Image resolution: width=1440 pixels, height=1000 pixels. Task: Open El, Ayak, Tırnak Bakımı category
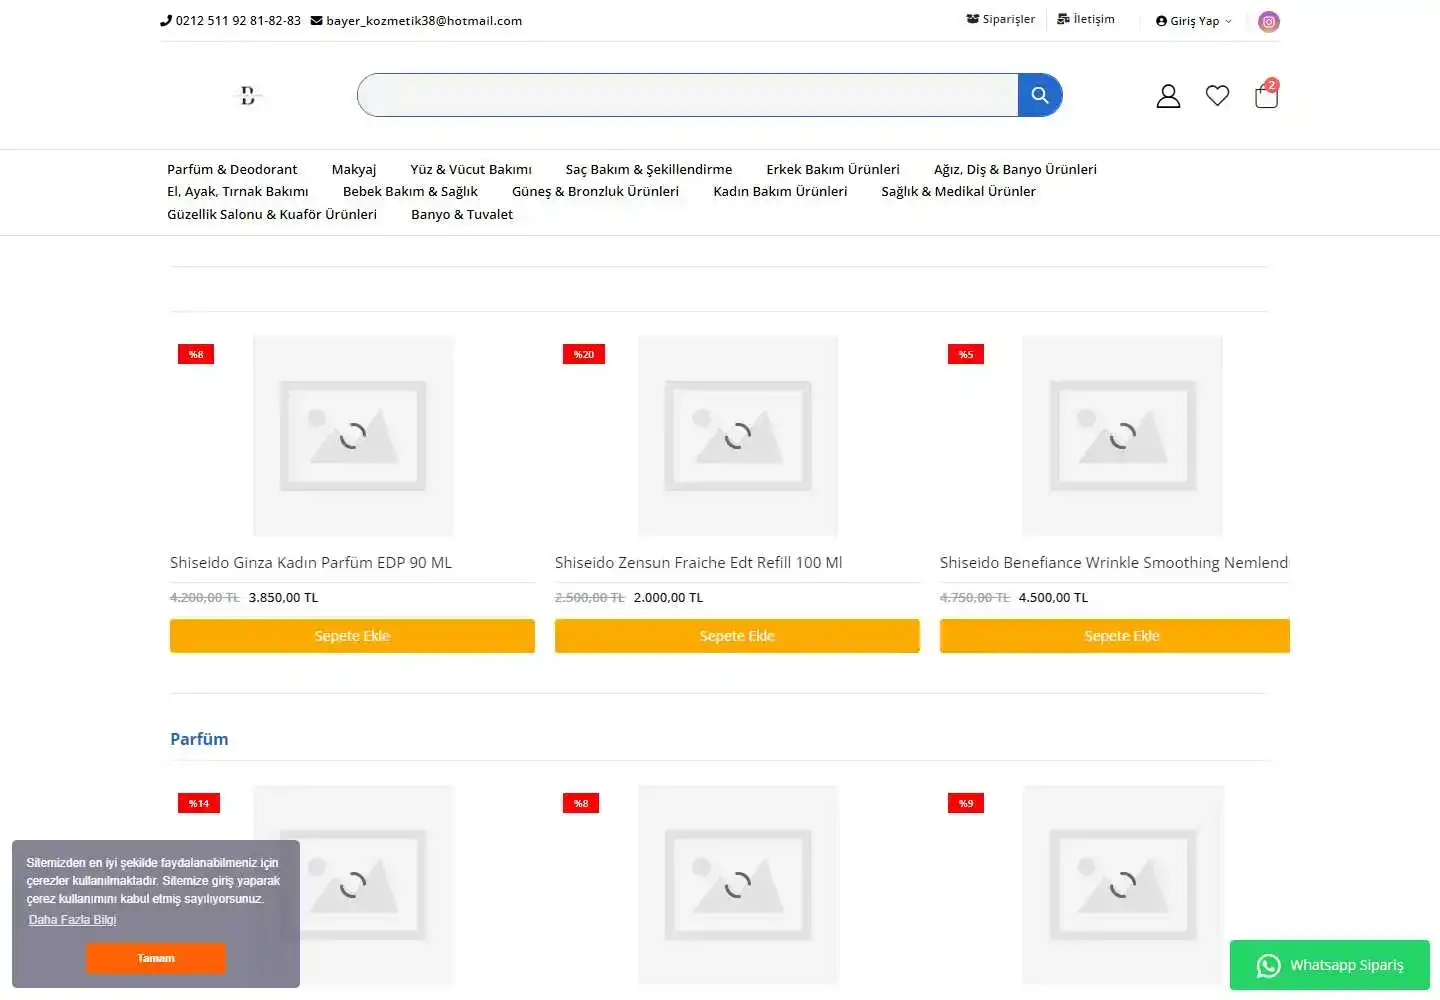tap(238, 191)
